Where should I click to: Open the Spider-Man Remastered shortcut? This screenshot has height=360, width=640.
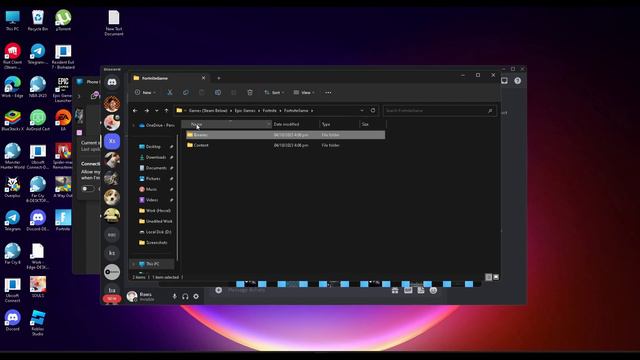pos(63,156)
